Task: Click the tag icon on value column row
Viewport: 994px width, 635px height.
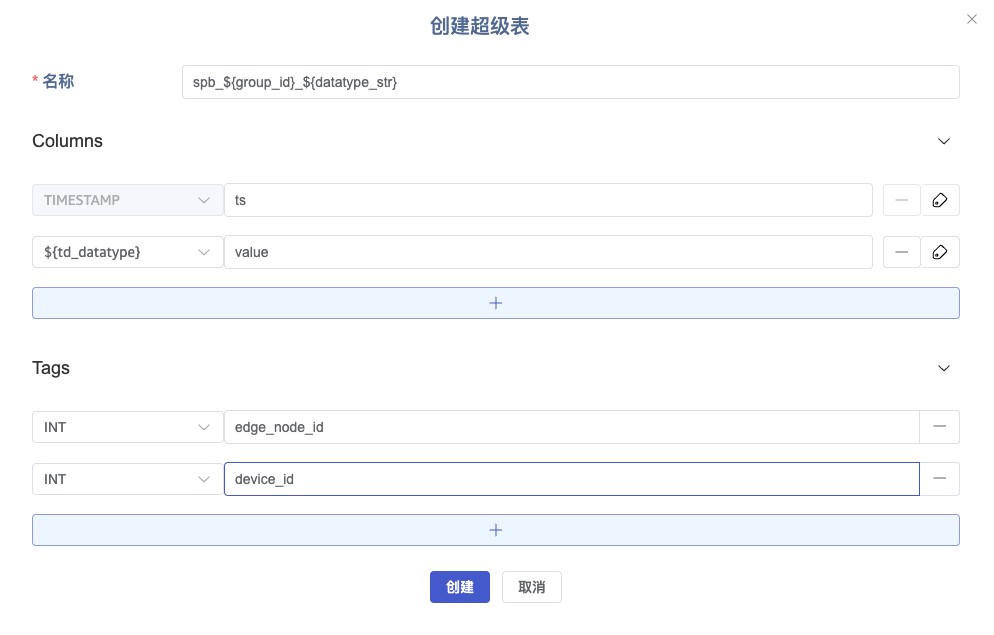Action: [x=939, y=252]
